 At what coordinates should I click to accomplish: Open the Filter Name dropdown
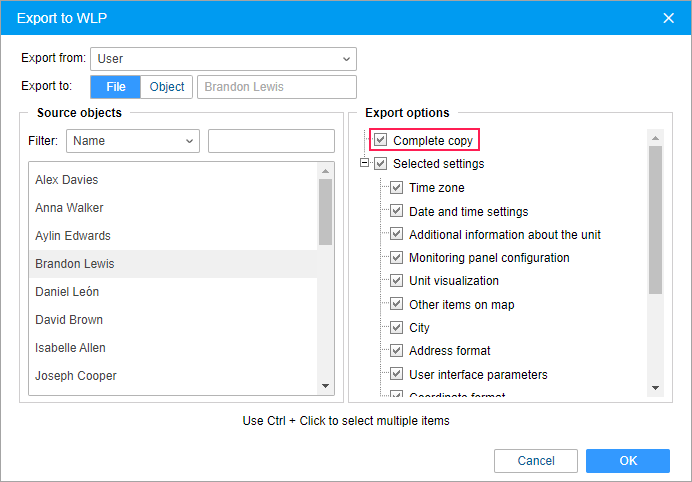[133, 141]
